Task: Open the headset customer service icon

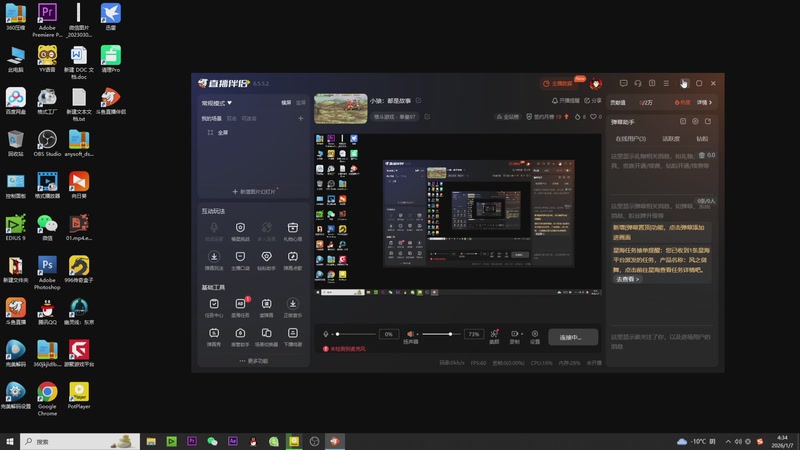Action: (638, 83)
